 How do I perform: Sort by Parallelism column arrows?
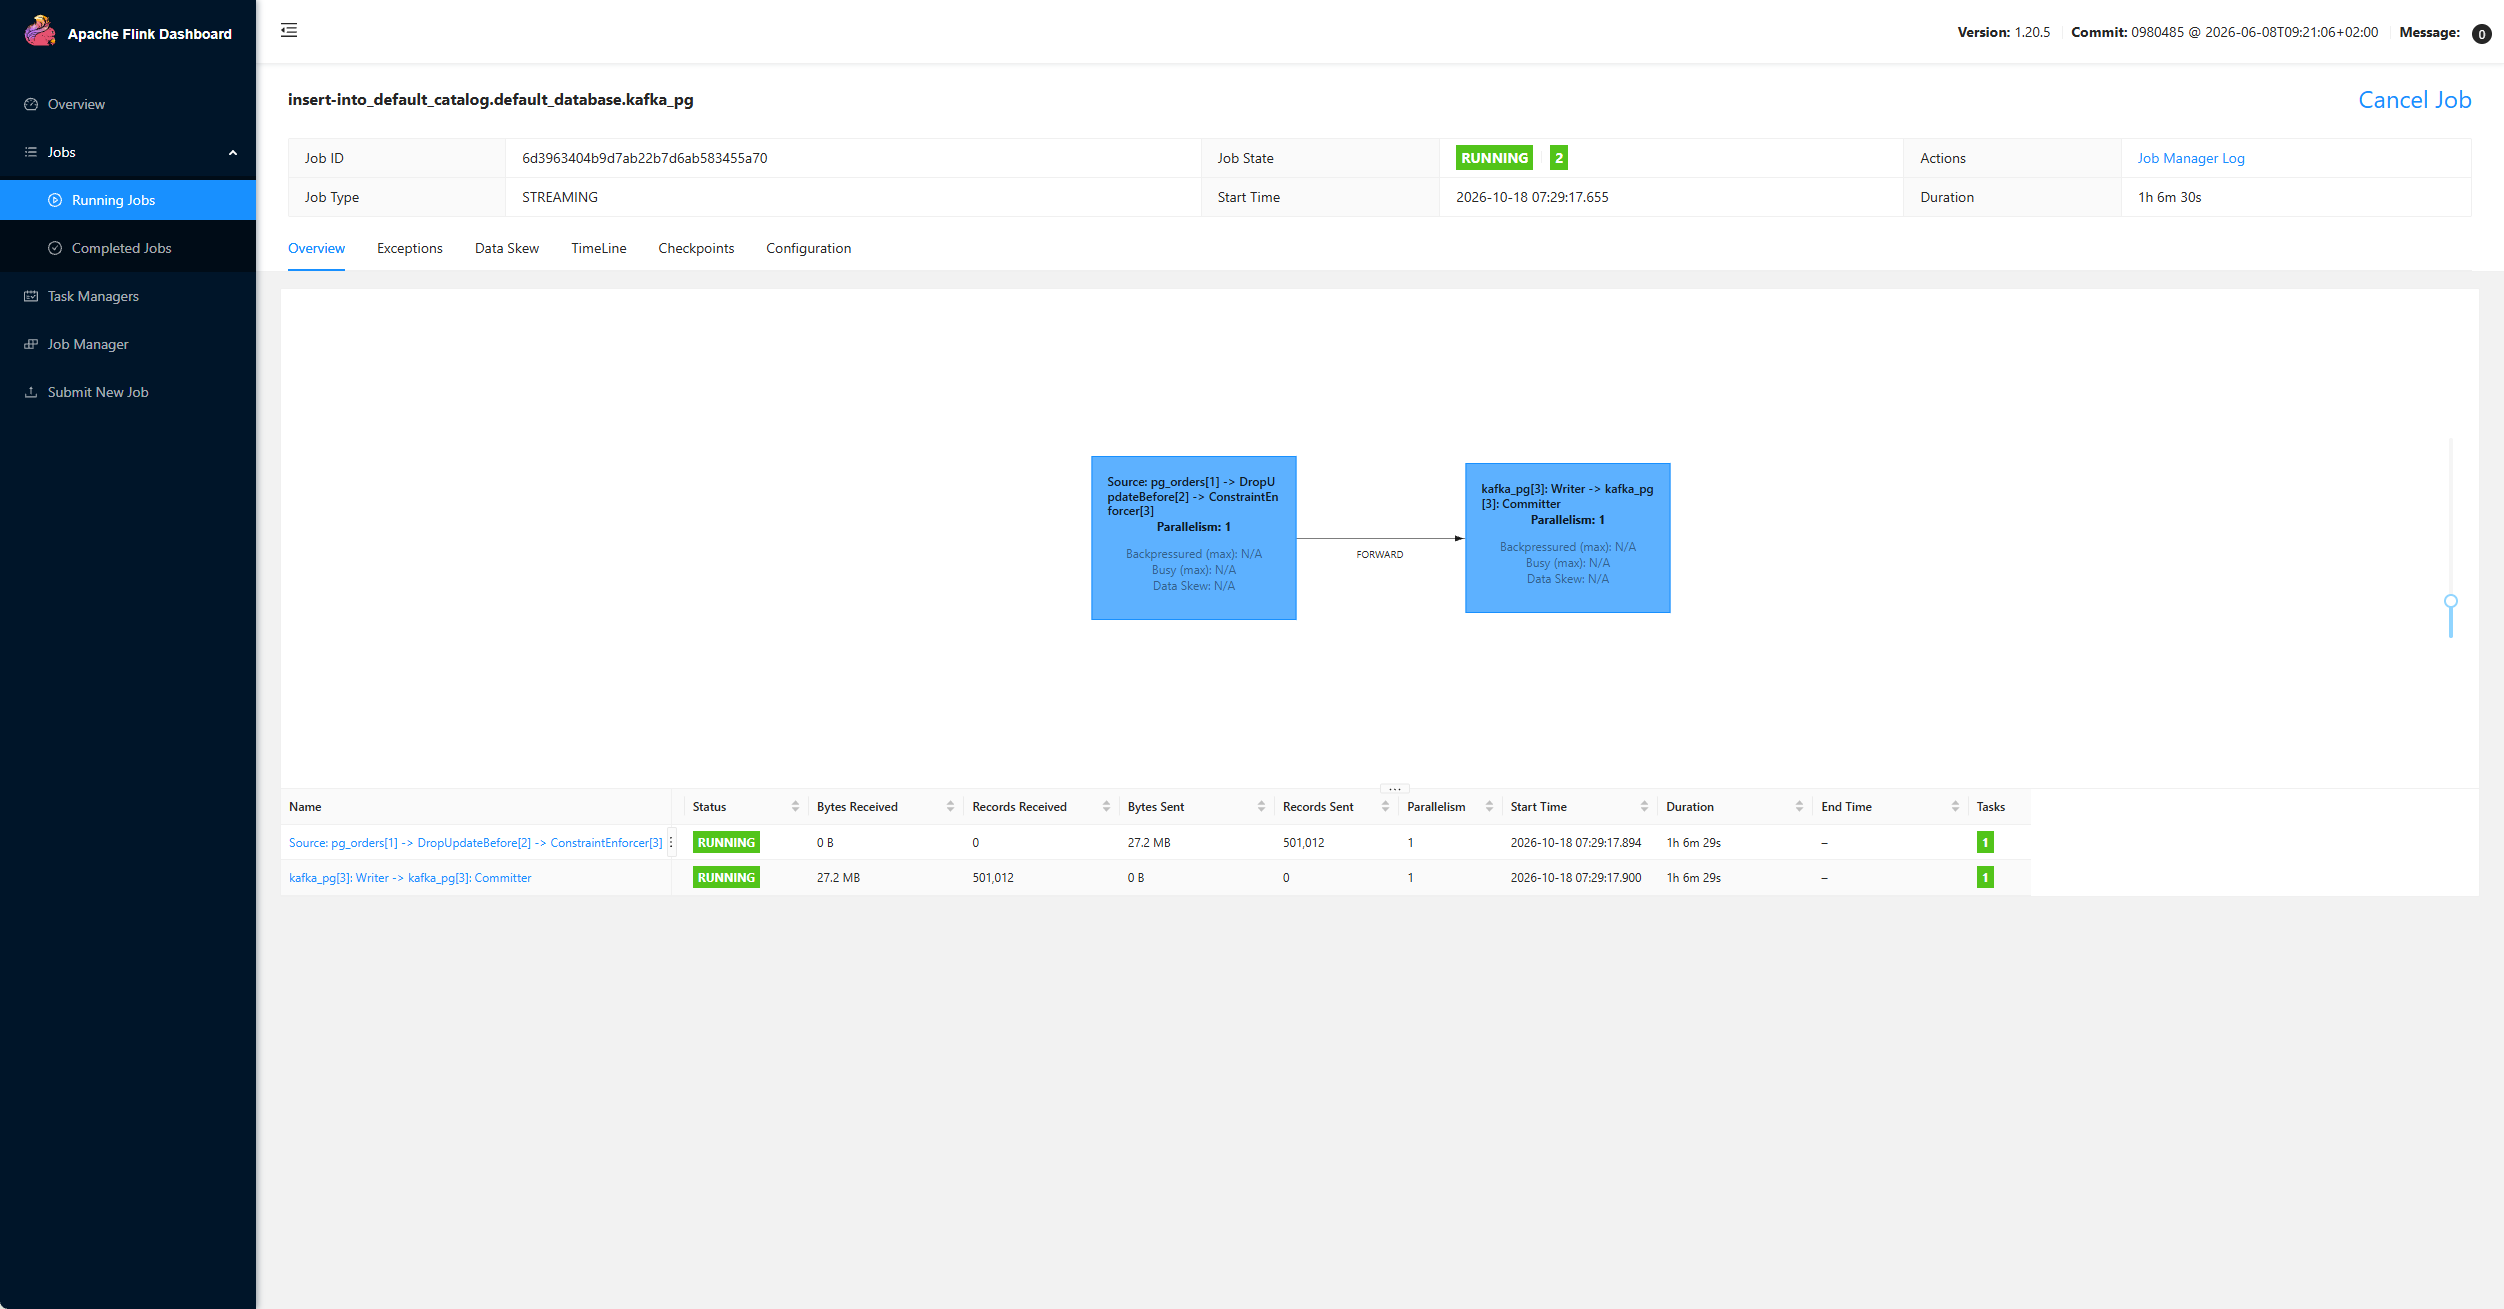[1489, 807]
